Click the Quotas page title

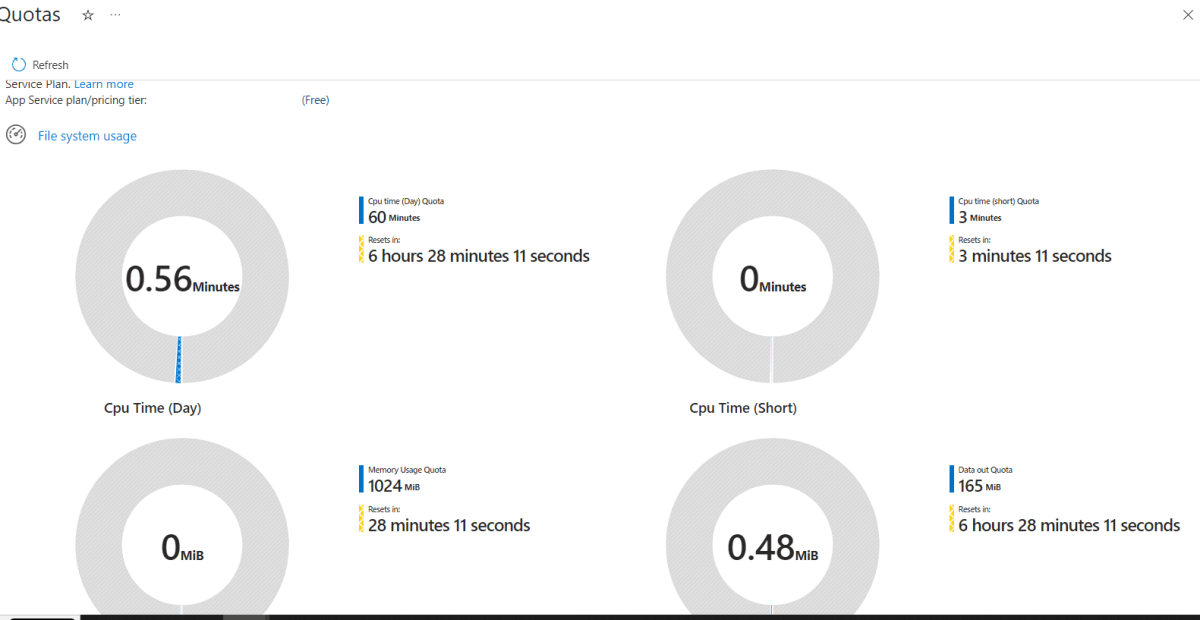tap(30, 15)
